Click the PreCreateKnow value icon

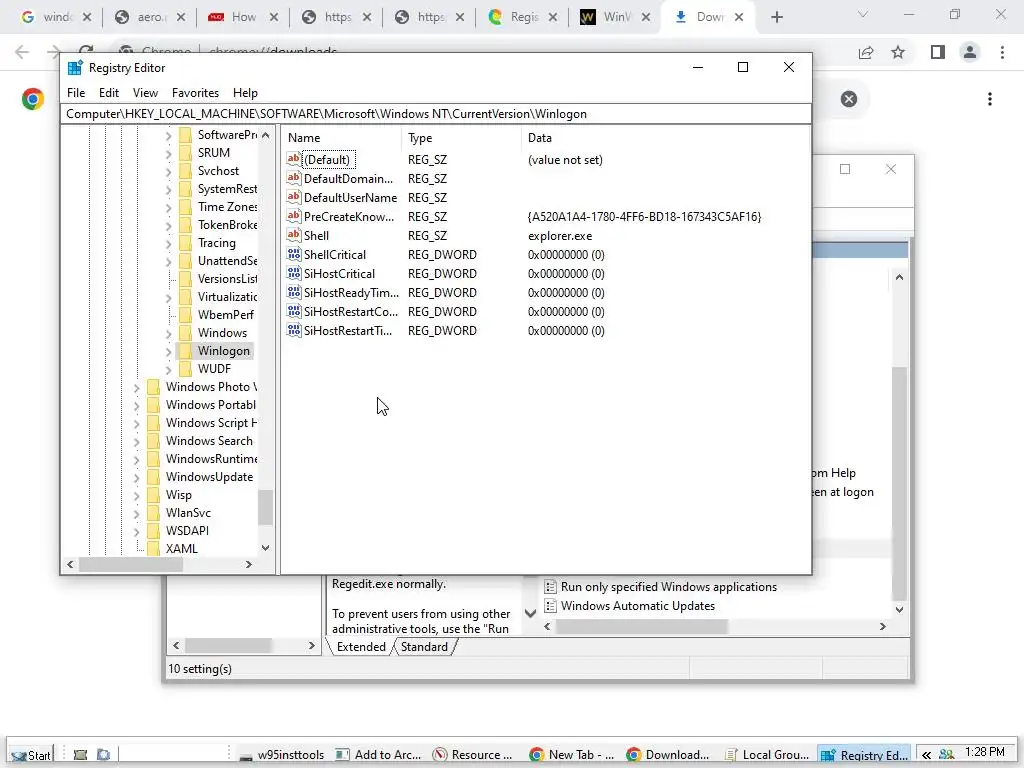click(x=294, y=216)
